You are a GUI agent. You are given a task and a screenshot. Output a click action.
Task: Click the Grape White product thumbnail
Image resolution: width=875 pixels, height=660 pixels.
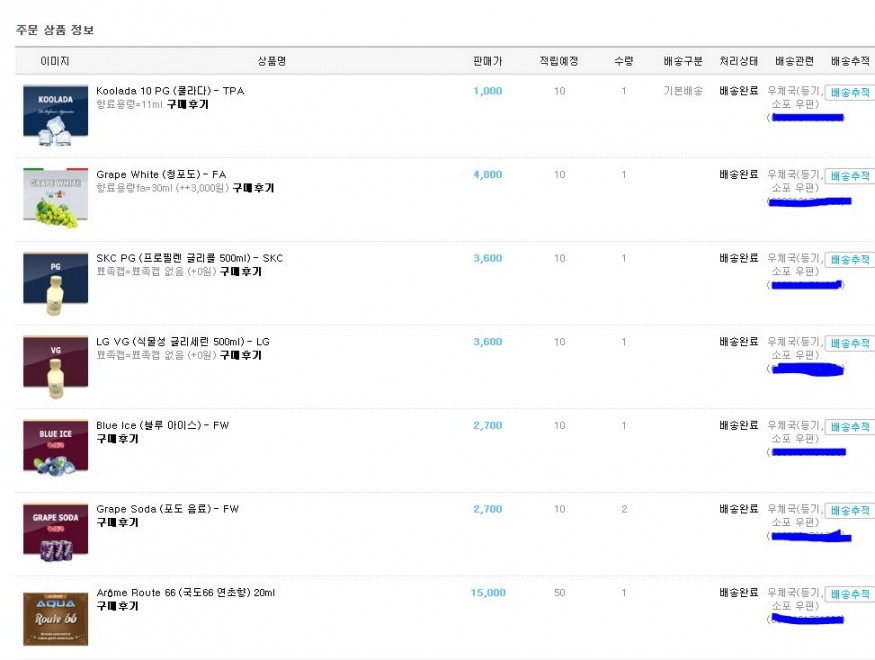[x=56, y=197]
